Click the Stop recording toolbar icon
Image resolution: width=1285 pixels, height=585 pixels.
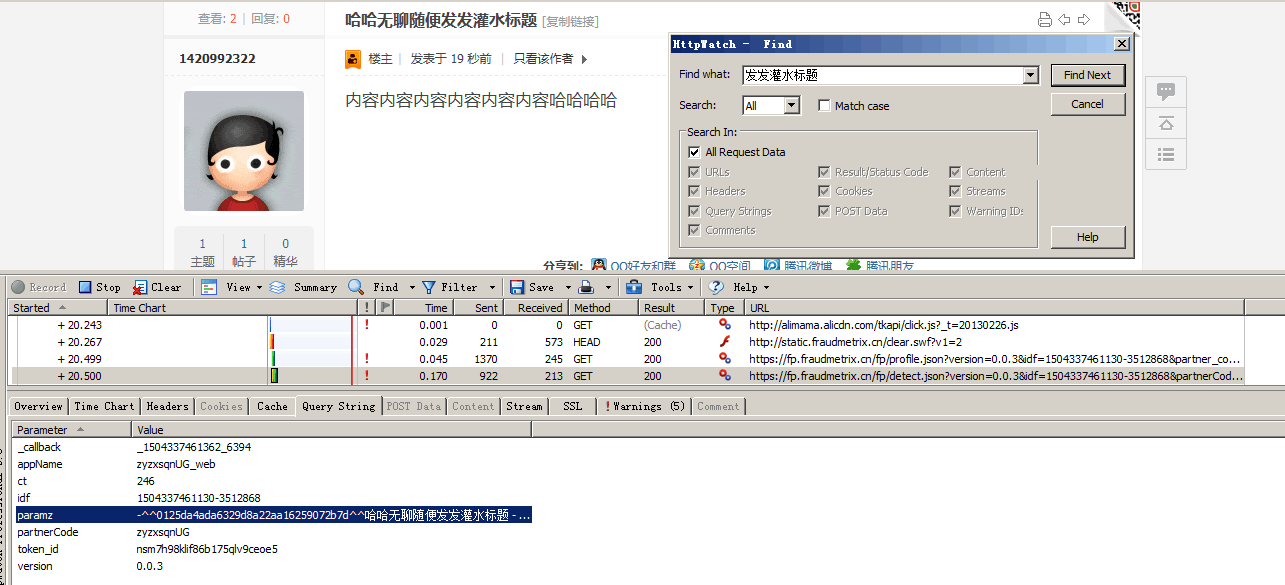(x=86, y=287)
